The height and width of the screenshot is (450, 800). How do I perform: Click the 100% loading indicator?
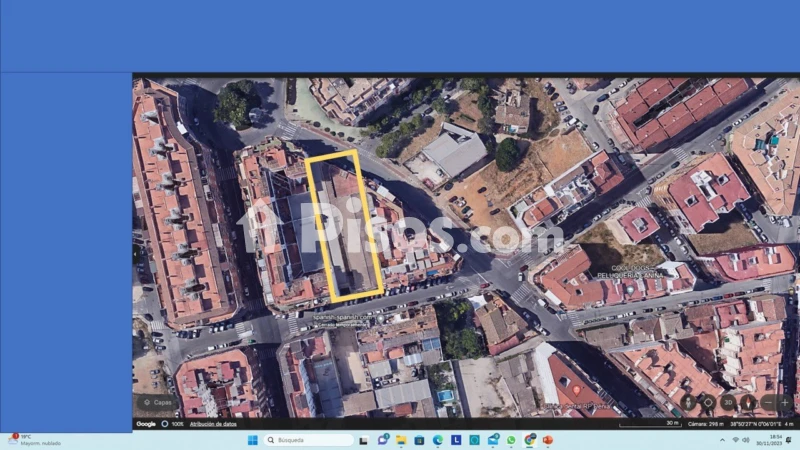(x=172, y=424)
